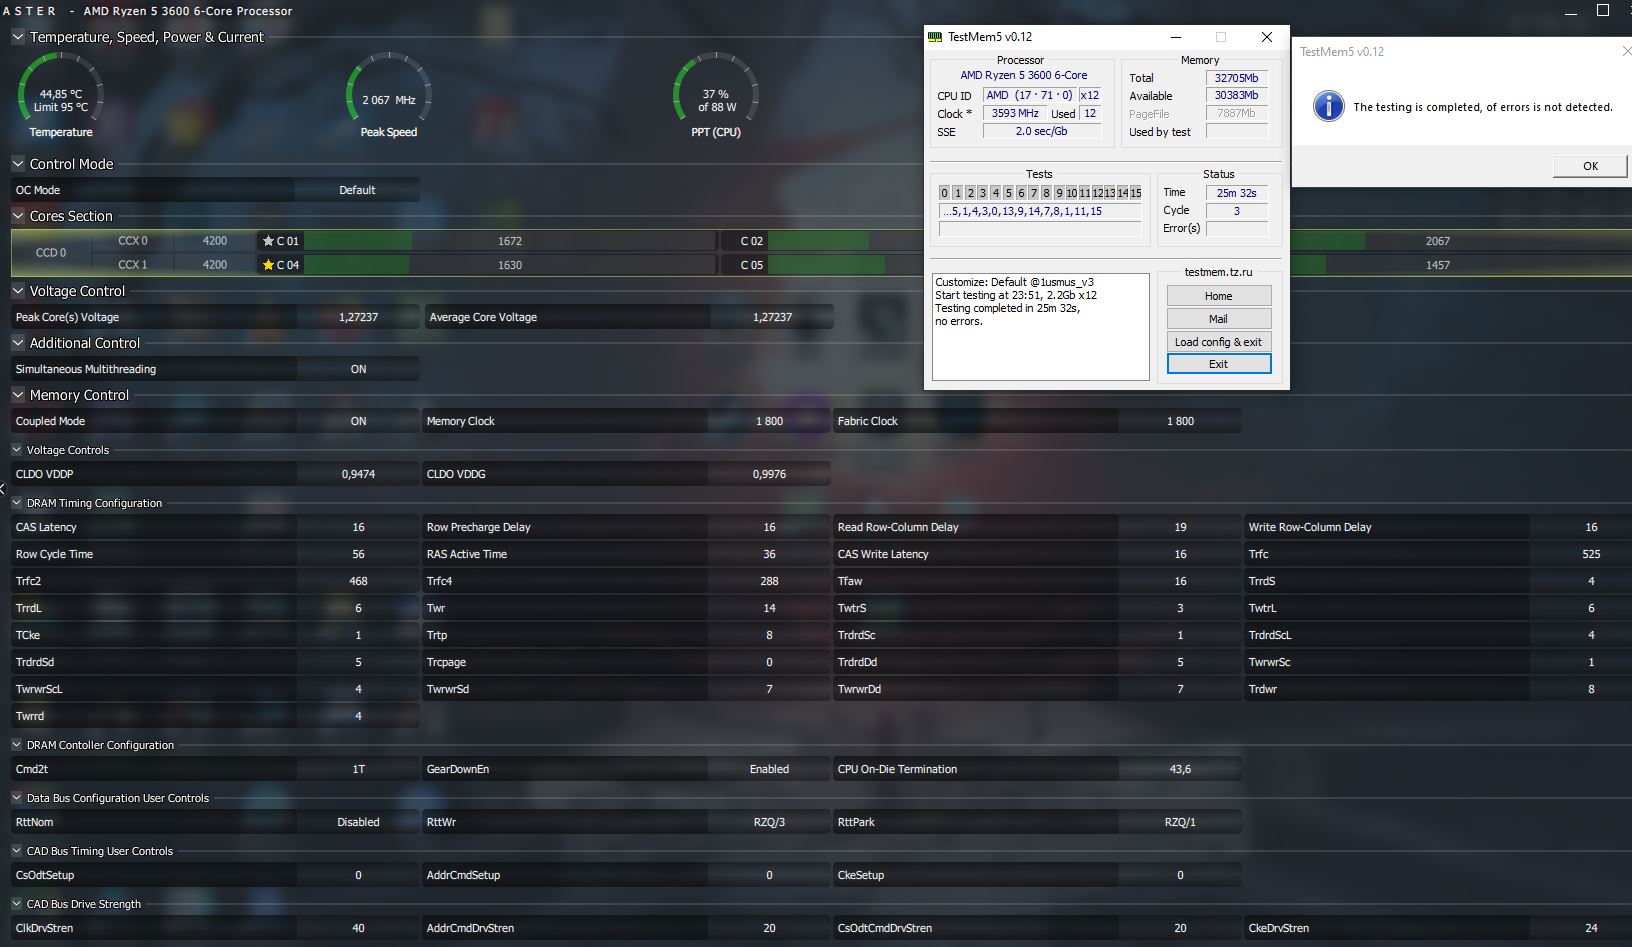Image resolution: width=1632 pixels, height=947 pixels.
Task: Toggle Coupled Mode ON value
Action: click(358, 421)
